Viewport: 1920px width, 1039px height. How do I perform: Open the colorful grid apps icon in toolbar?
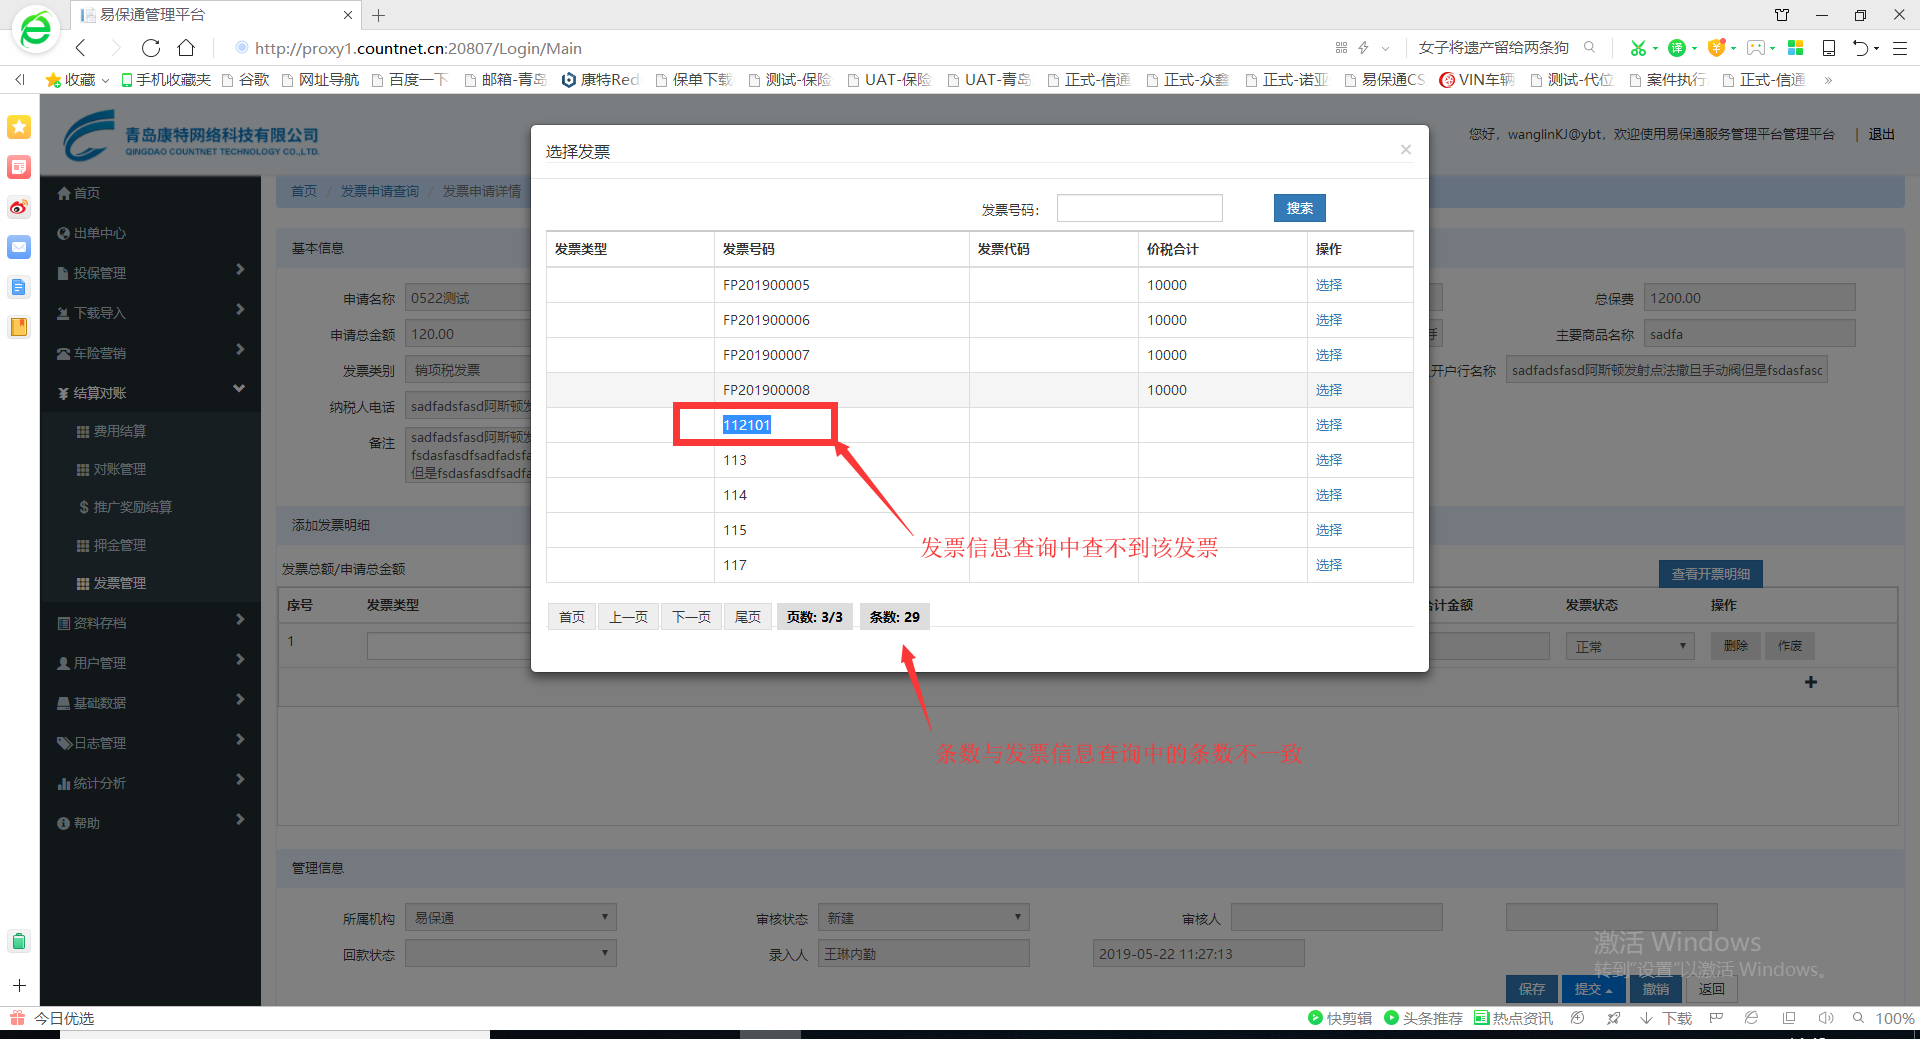pyautogui.click(x=1796, y=48)
